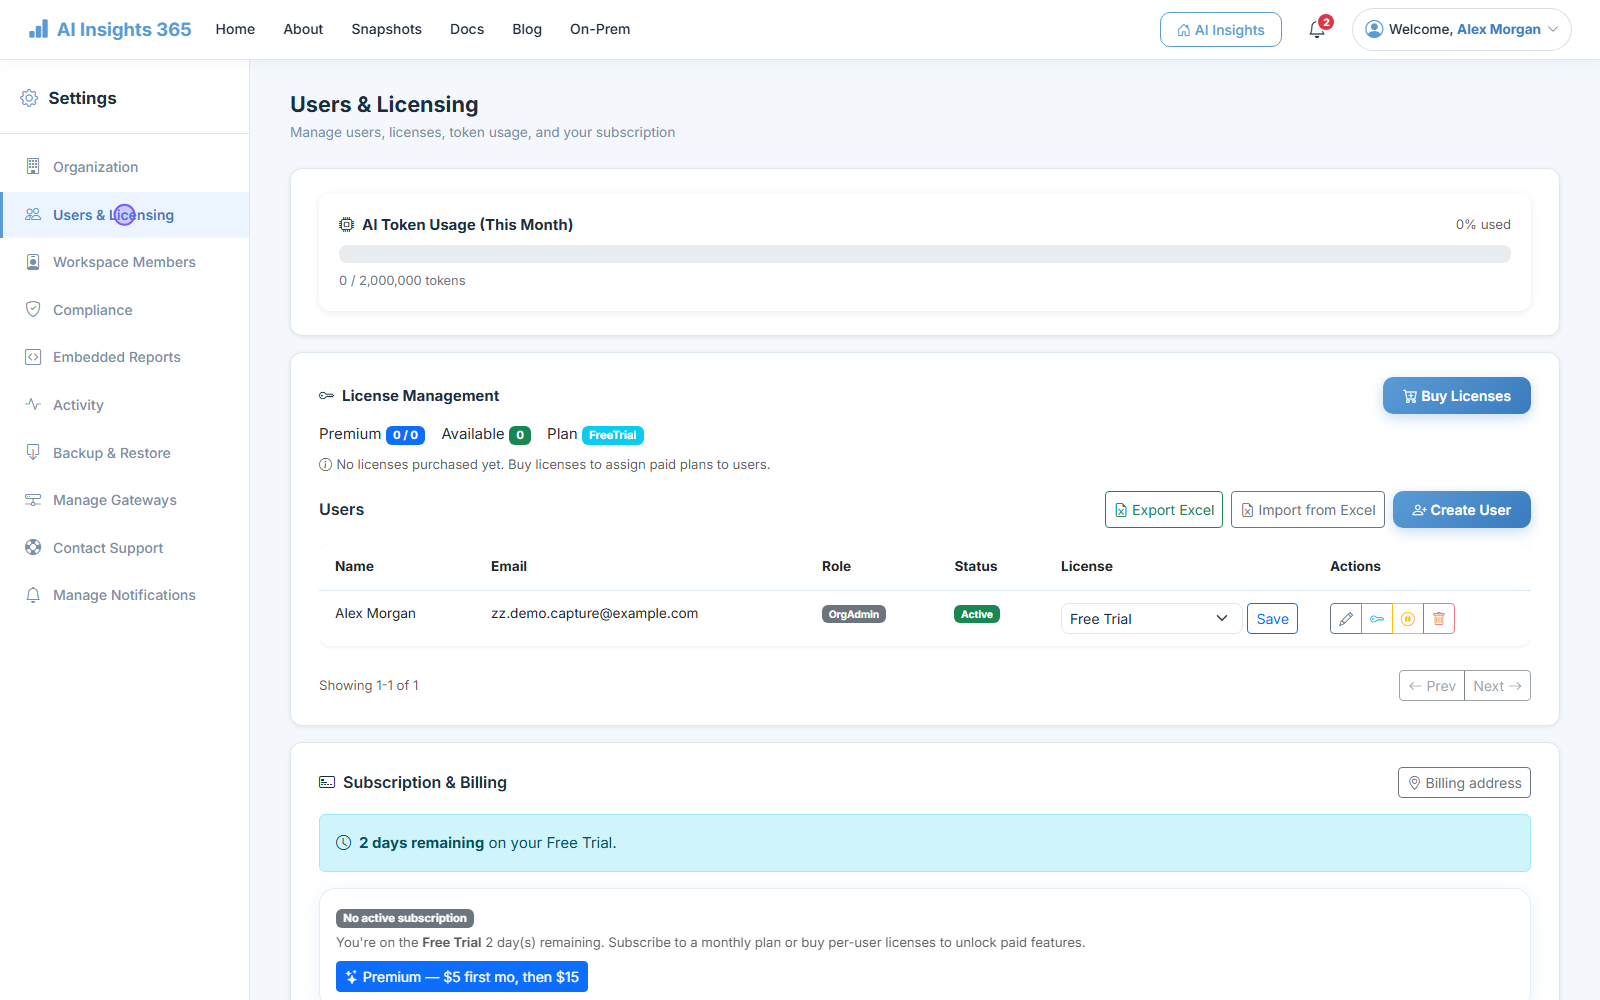Screen dimensions: 1600x1000
Task: Go to Next page of users
Action: 1498,686
